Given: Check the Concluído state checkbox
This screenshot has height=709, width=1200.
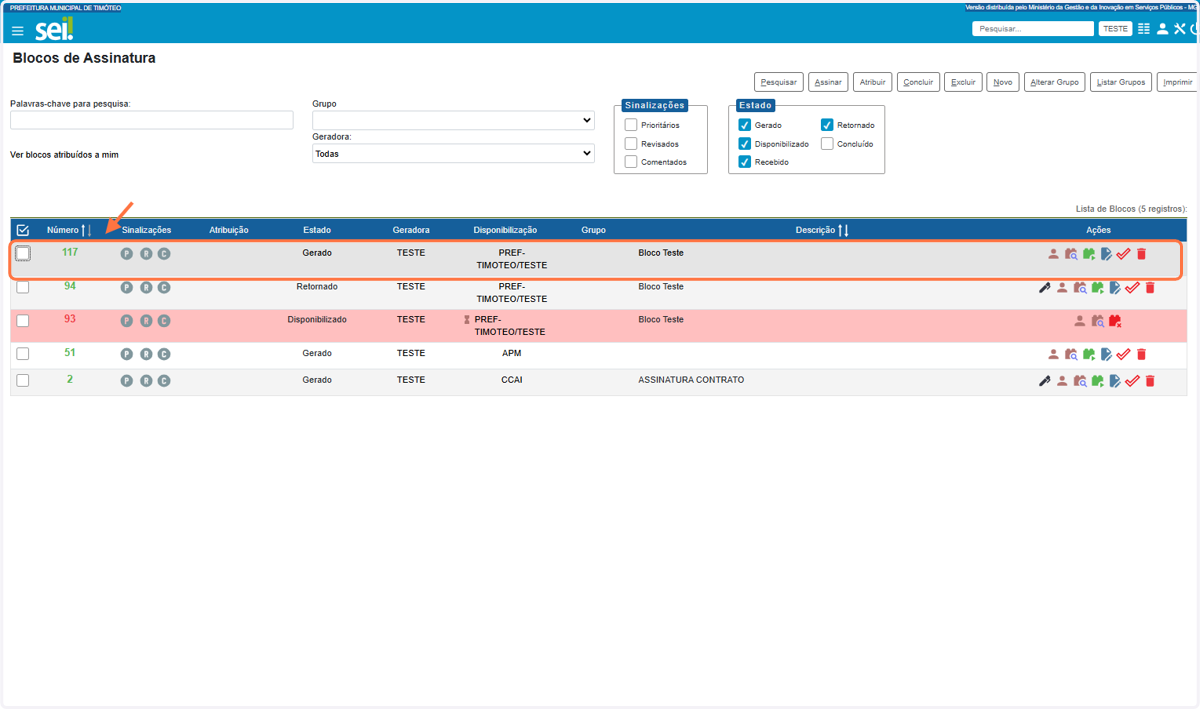Looking at the screenshot, I should (x=827, y=144).
